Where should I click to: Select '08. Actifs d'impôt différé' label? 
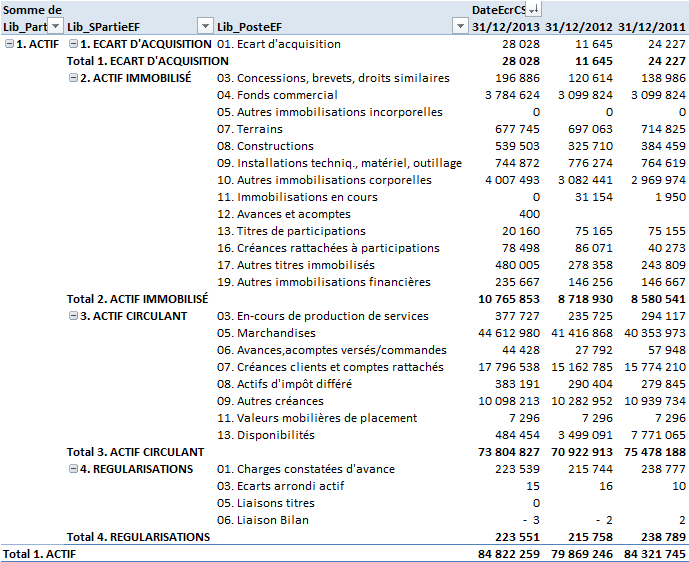click(x=284, y=384)
